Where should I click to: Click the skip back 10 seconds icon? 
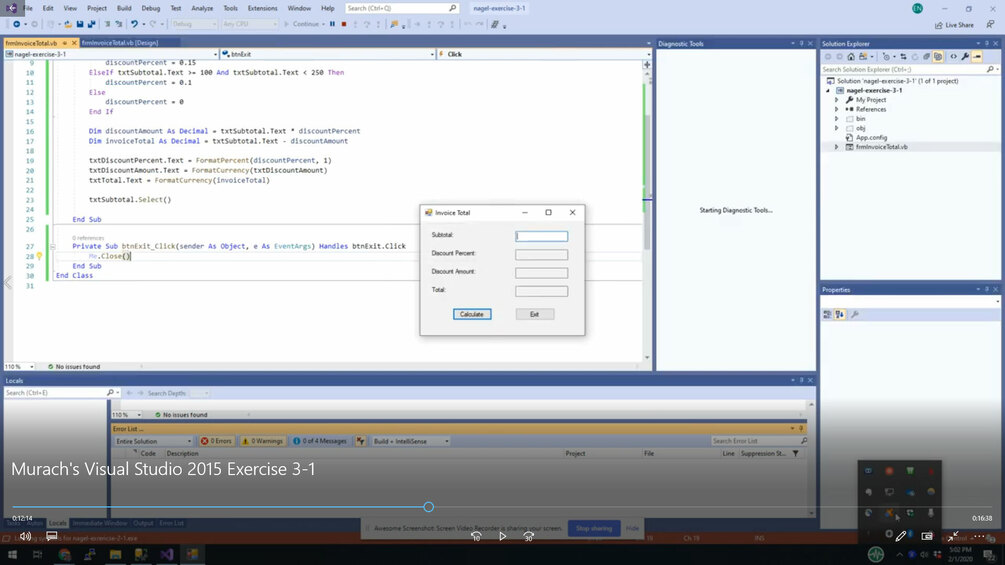(476, 536)
